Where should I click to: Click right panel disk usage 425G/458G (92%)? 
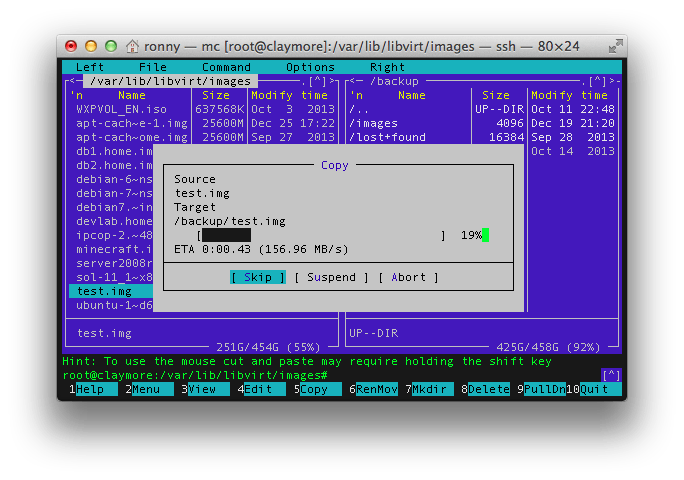[548, 347]
